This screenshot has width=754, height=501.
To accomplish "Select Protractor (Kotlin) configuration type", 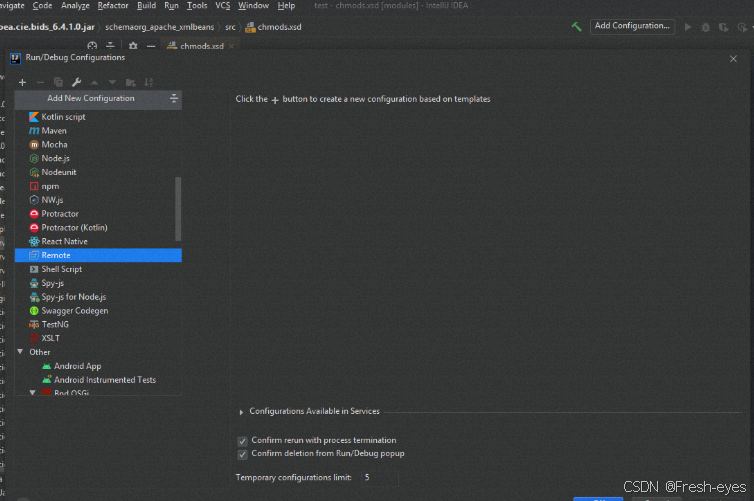I will (98, 227).
